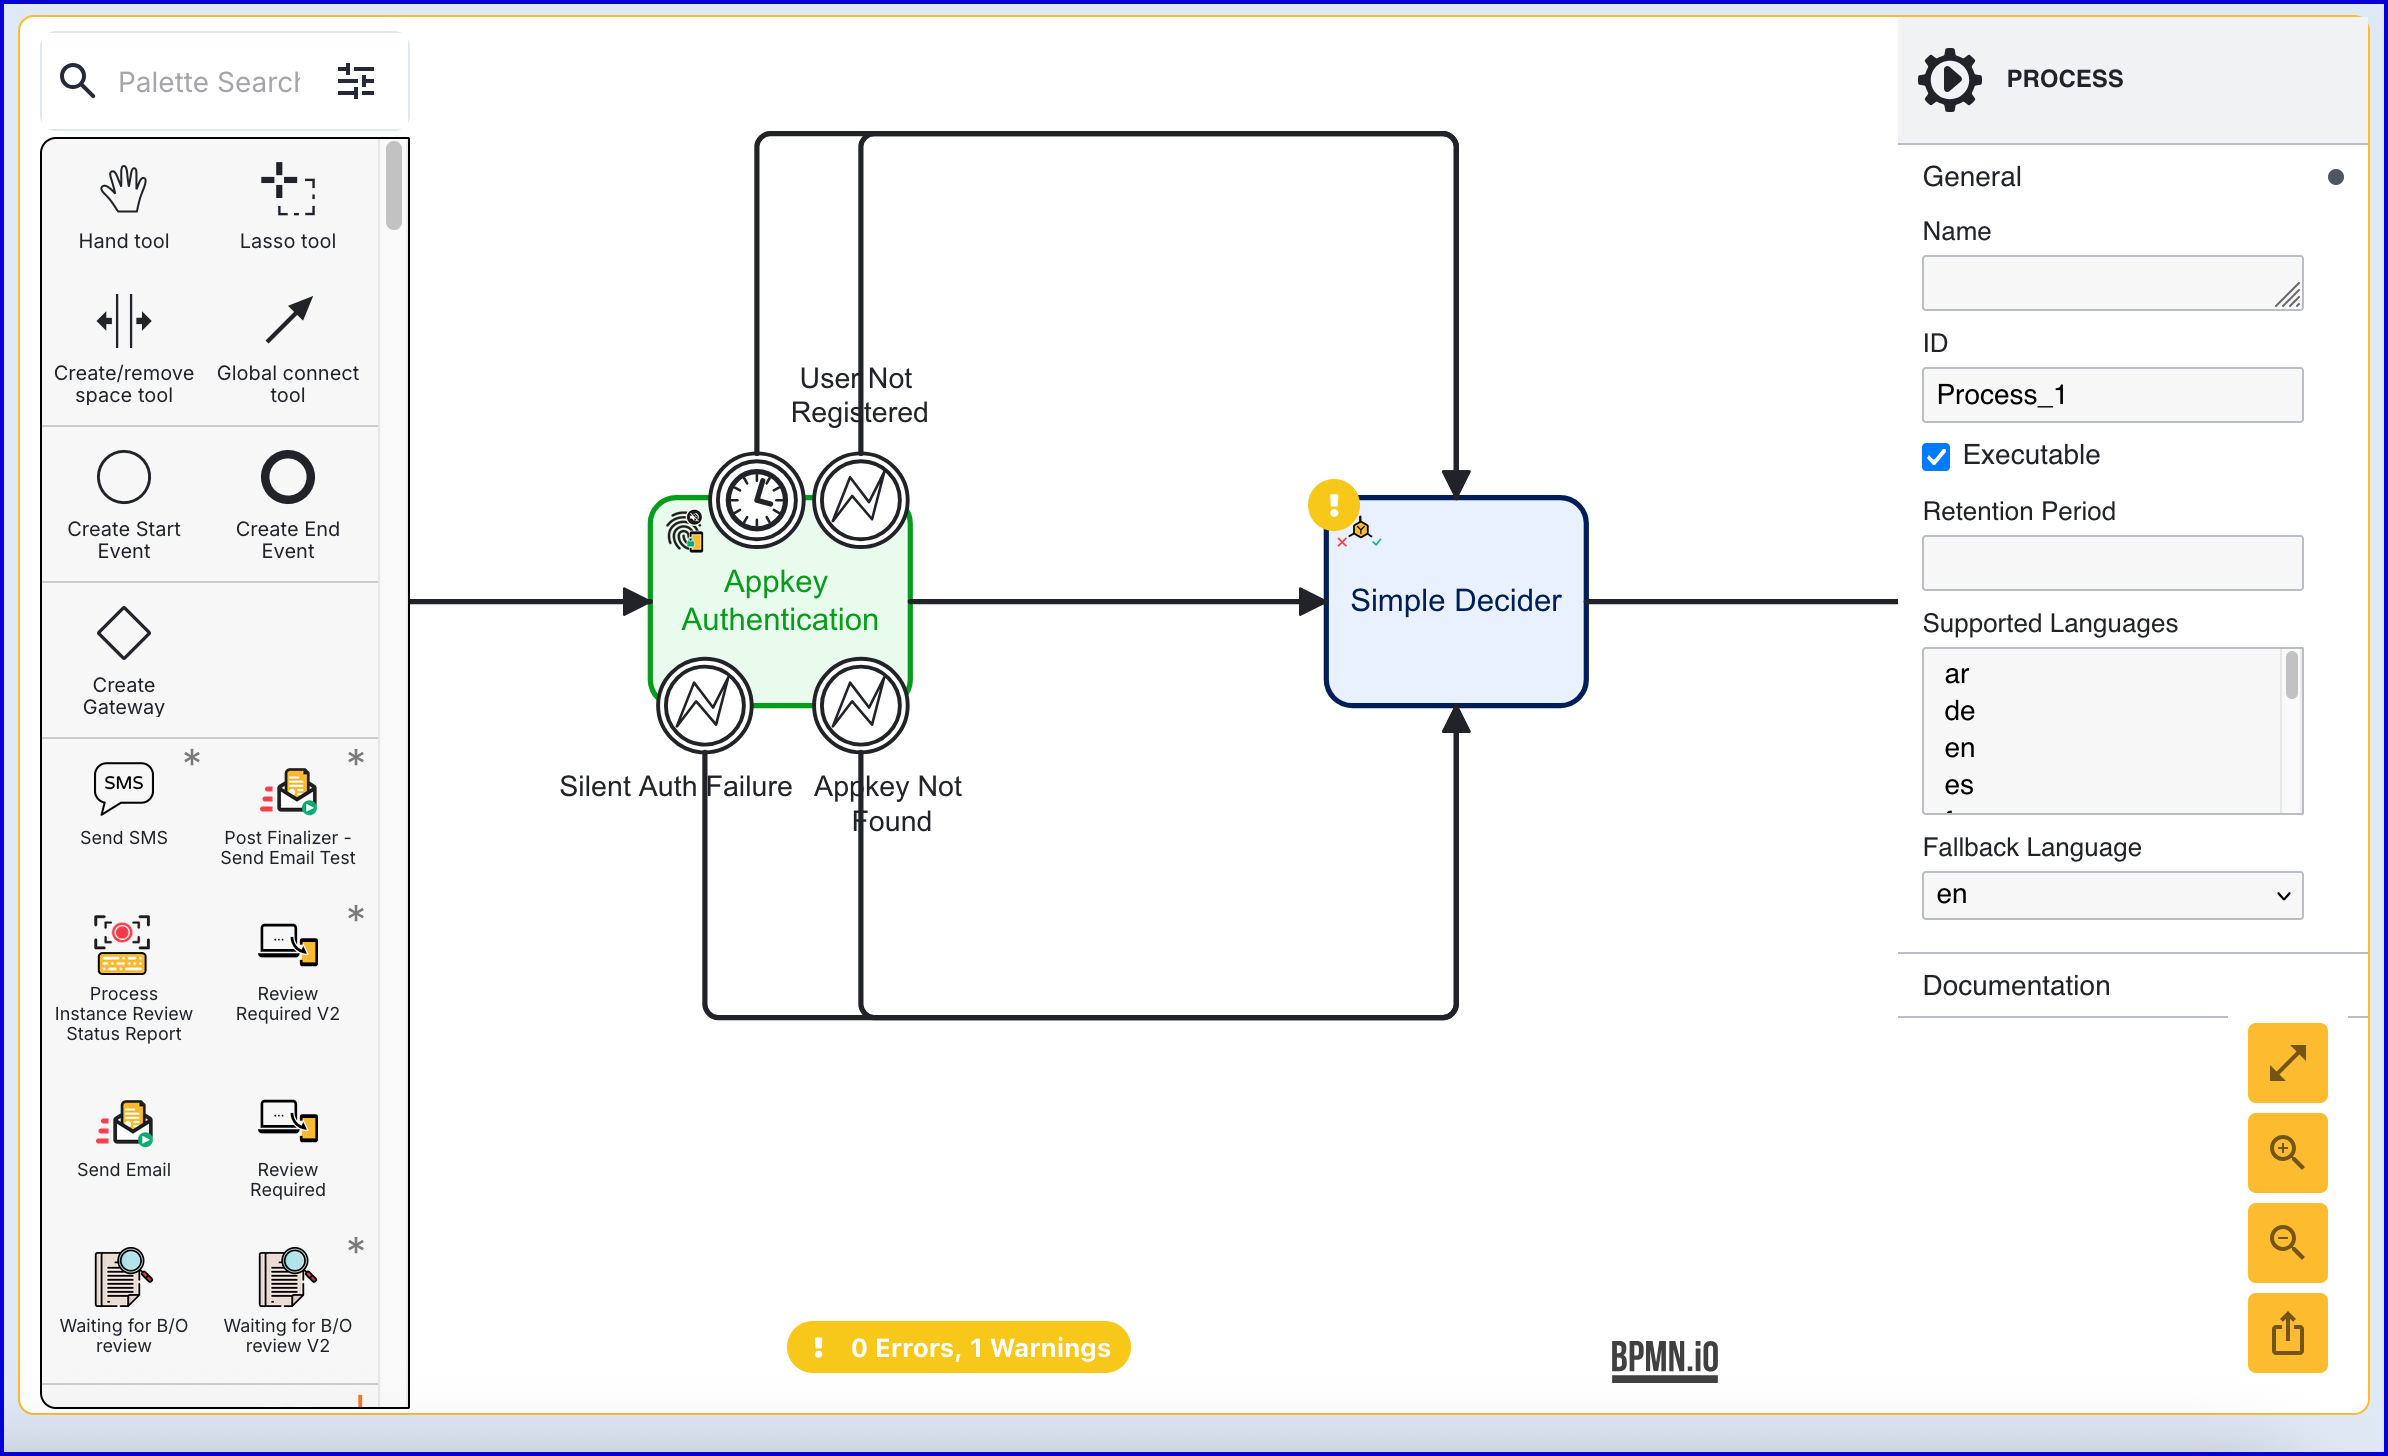
Task: Select 'de' in Supported Languages
Action: pos(1959,711)
